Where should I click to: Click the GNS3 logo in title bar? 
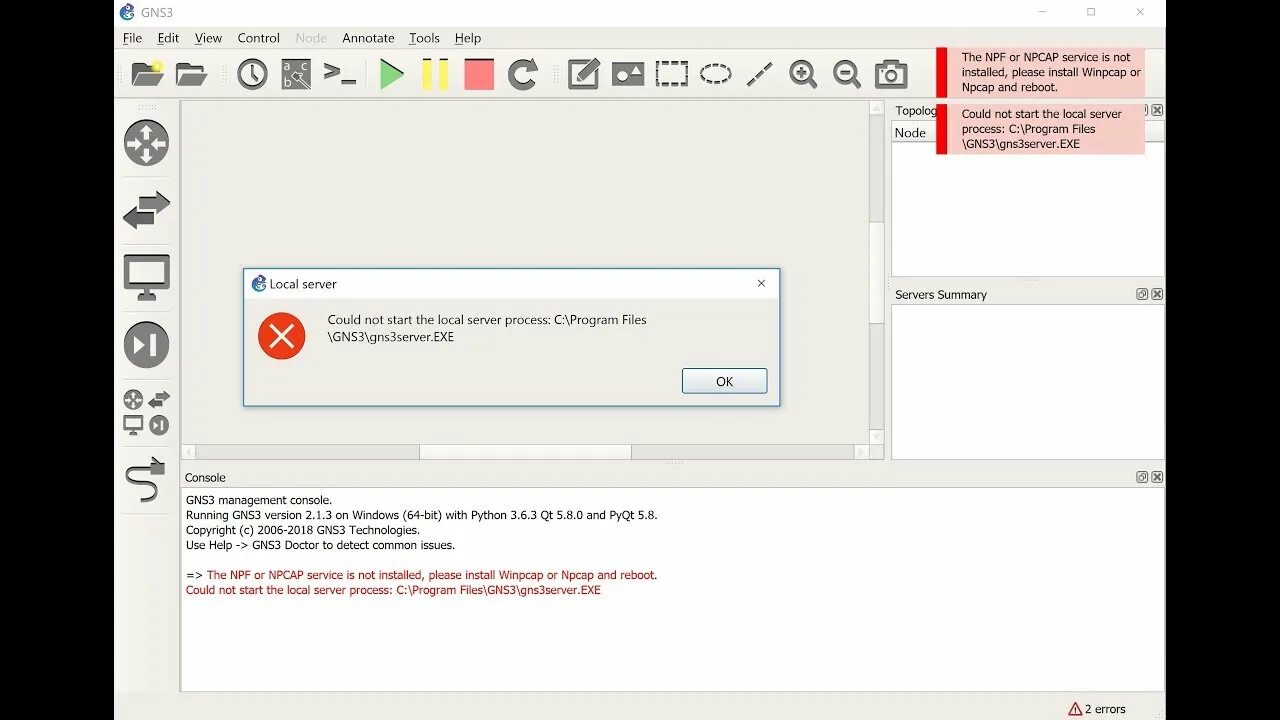(x=127, y=12)
